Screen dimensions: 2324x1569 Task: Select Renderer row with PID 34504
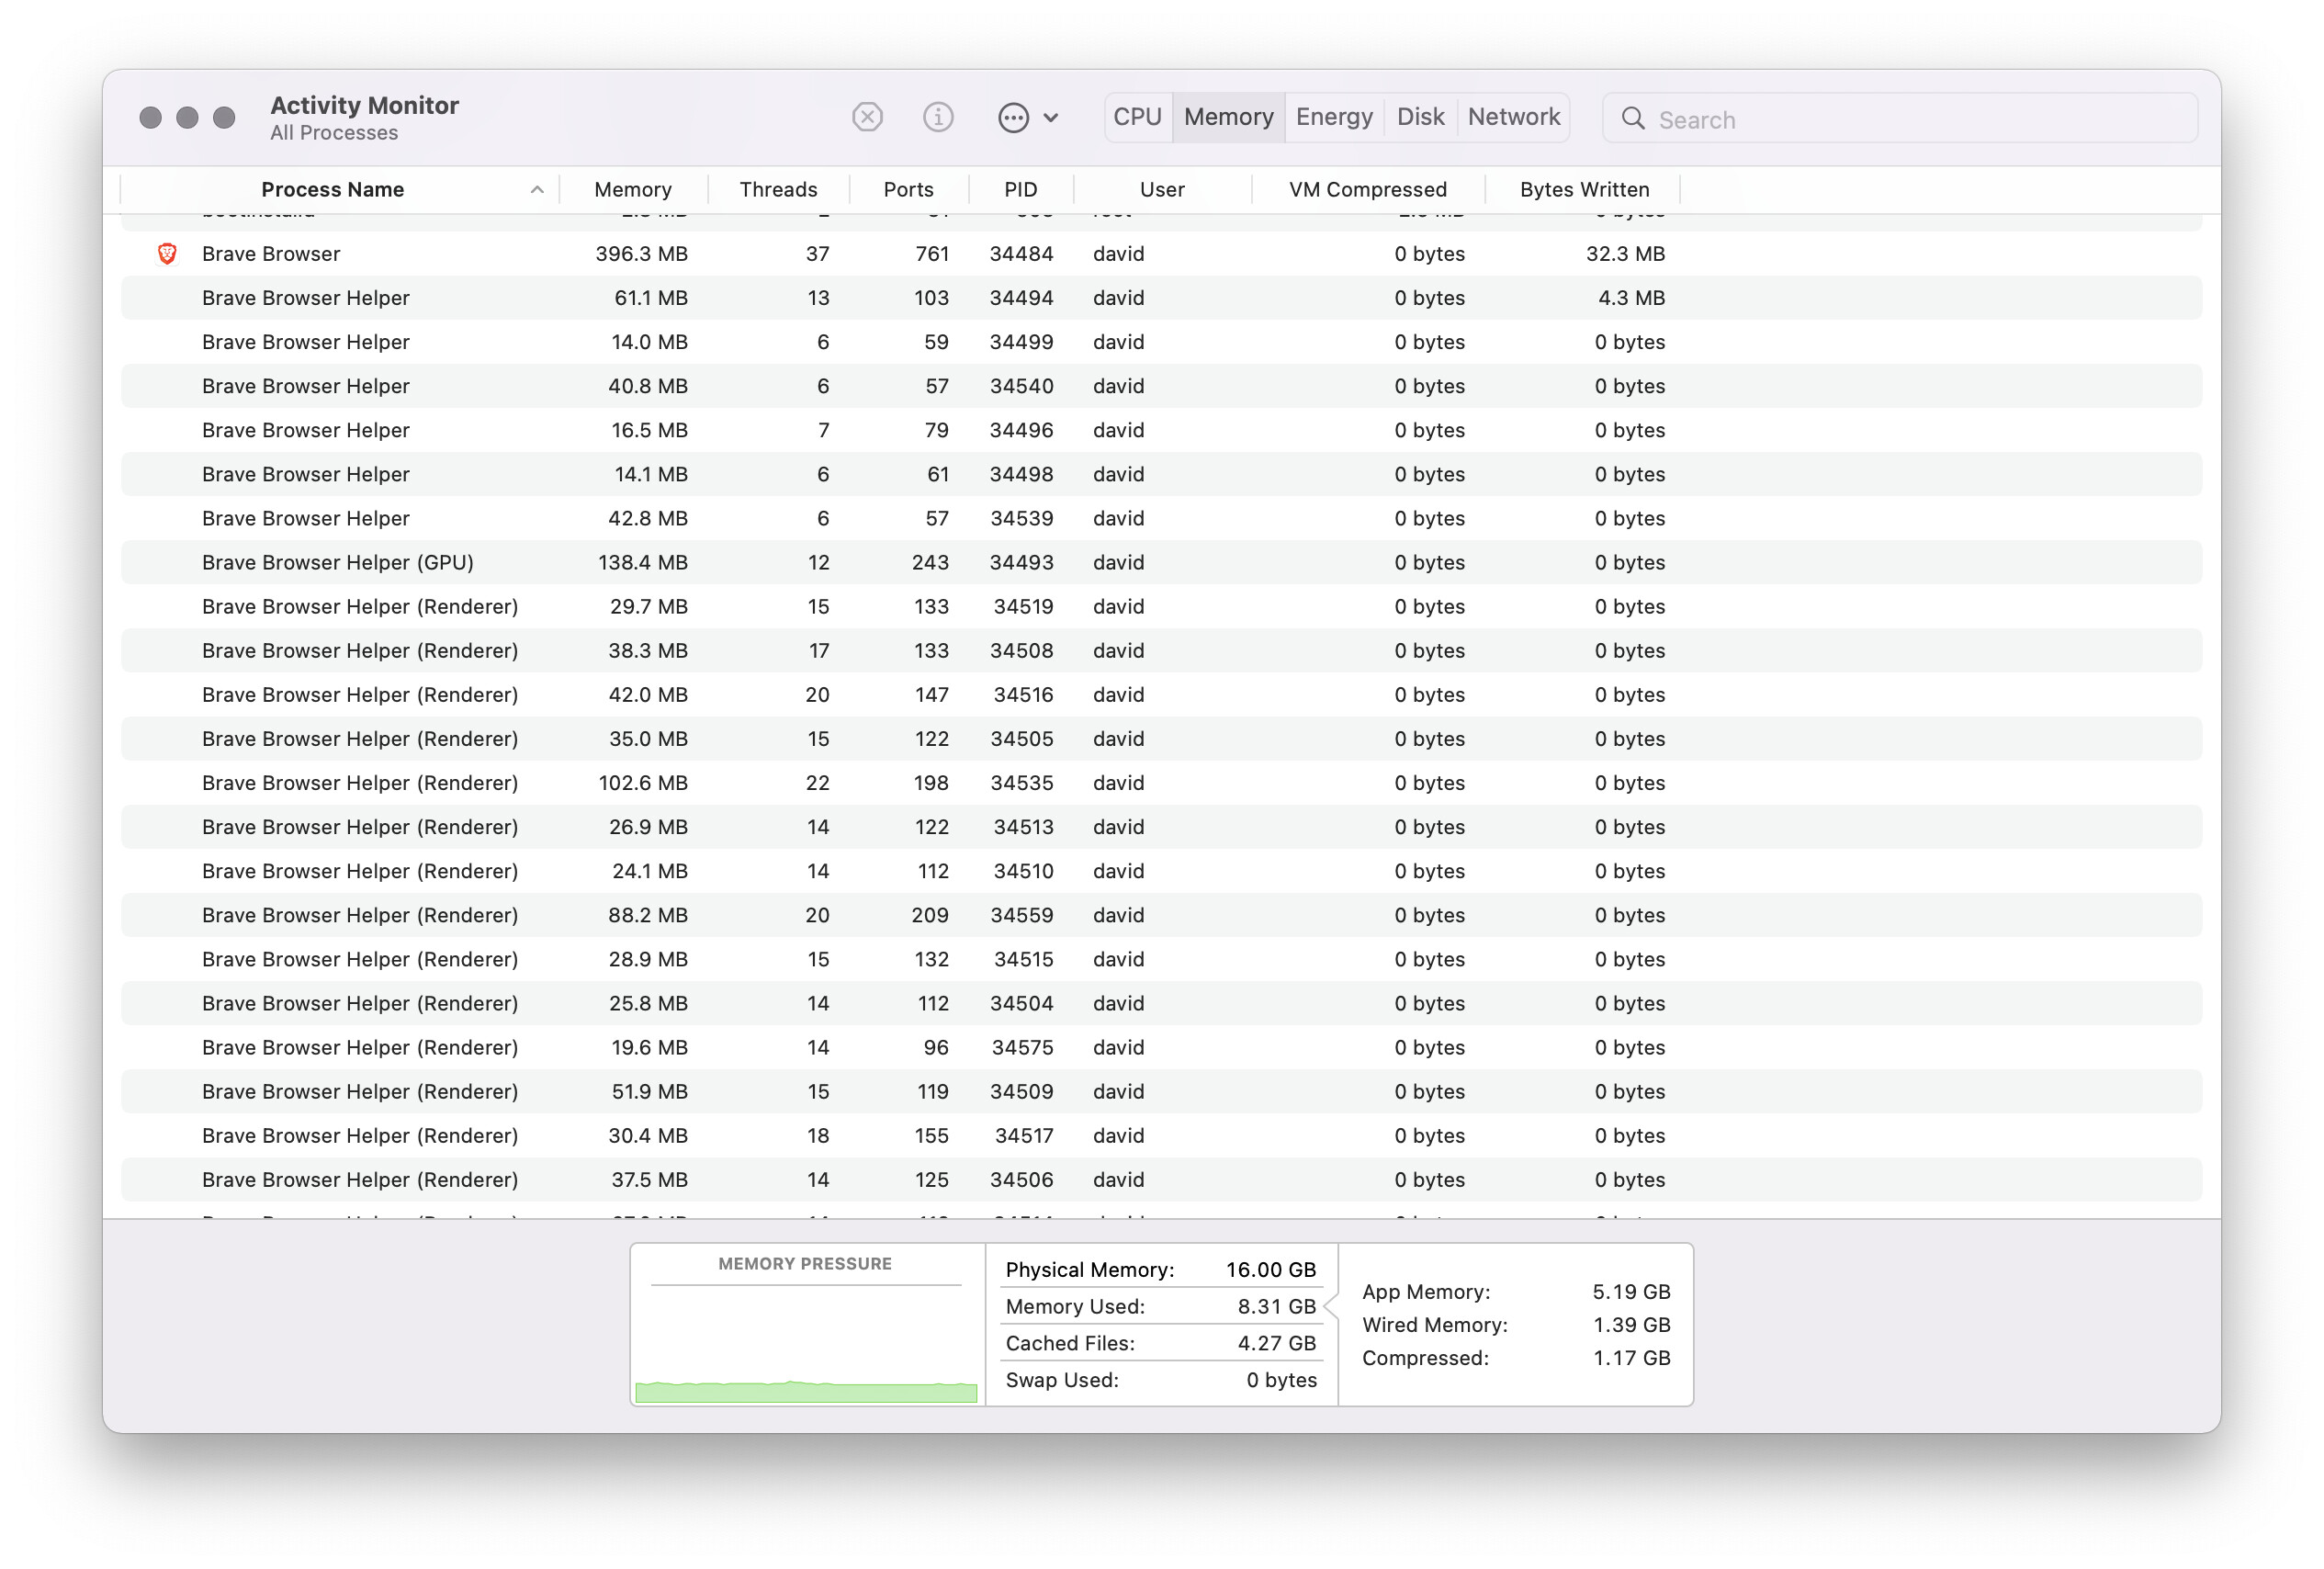1161,1003
